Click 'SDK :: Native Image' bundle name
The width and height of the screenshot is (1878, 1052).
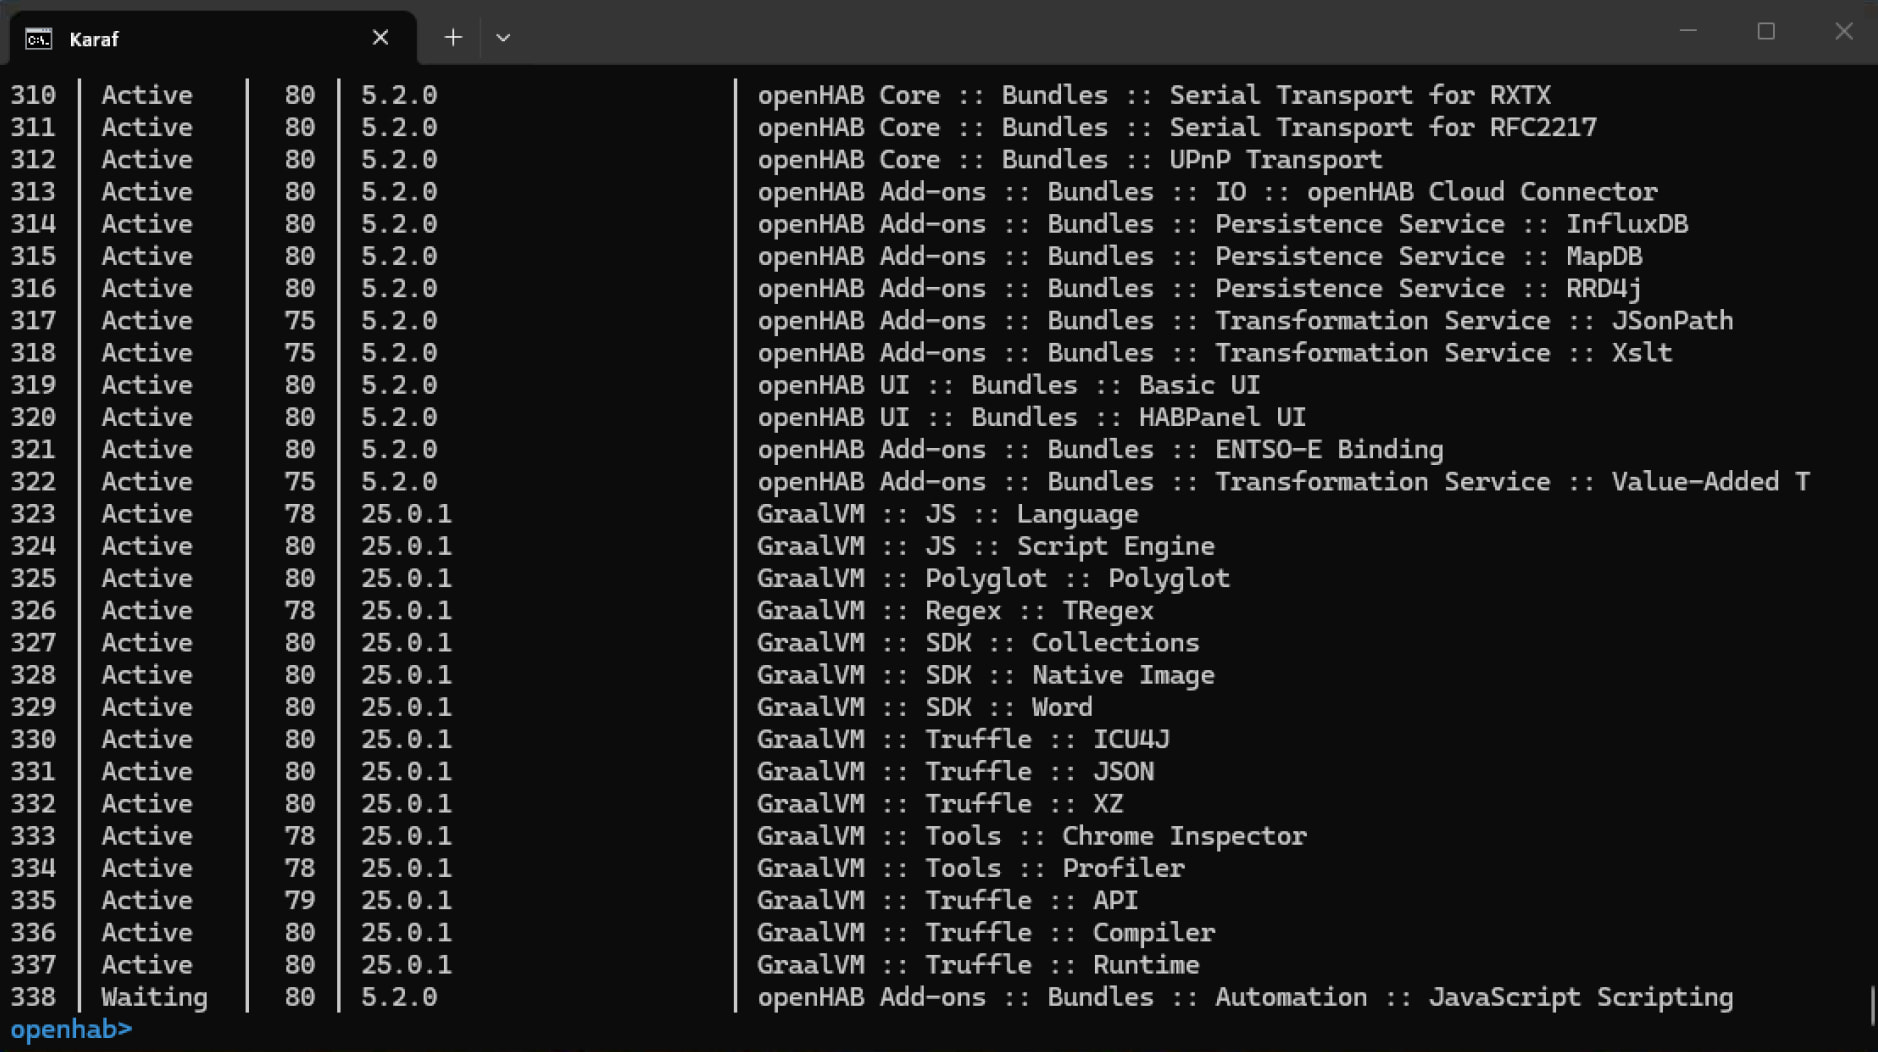click(x=1070, y=675)
